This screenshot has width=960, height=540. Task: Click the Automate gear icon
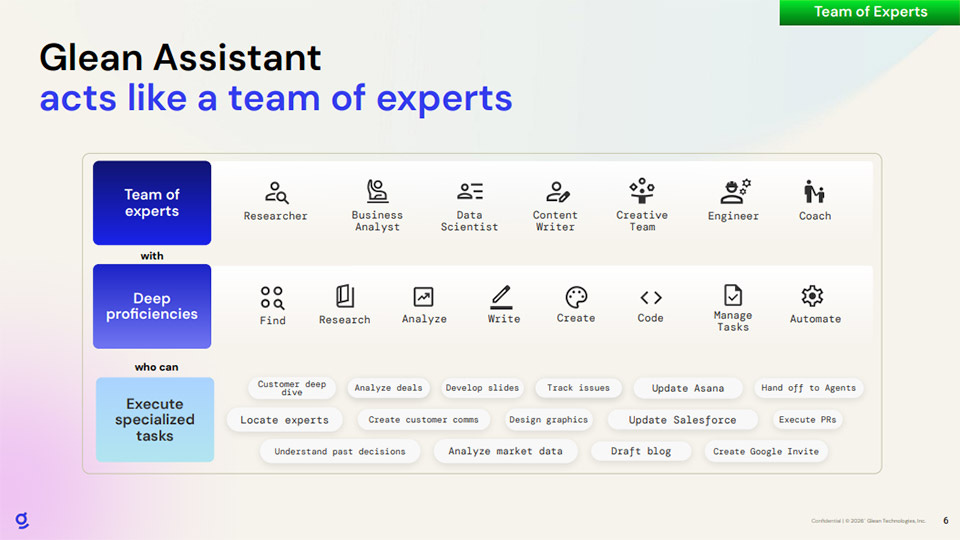[812, 296]
